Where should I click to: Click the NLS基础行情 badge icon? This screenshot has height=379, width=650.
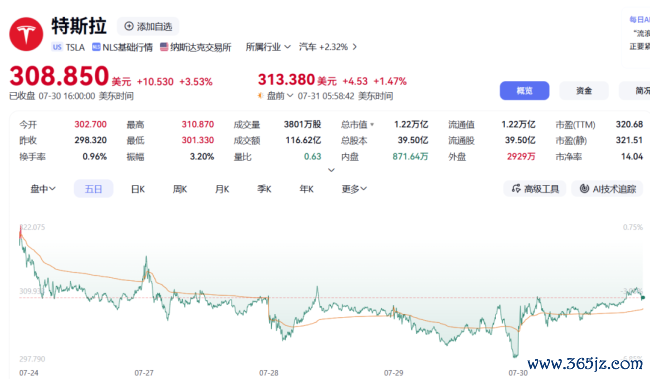tap(96, 47)
